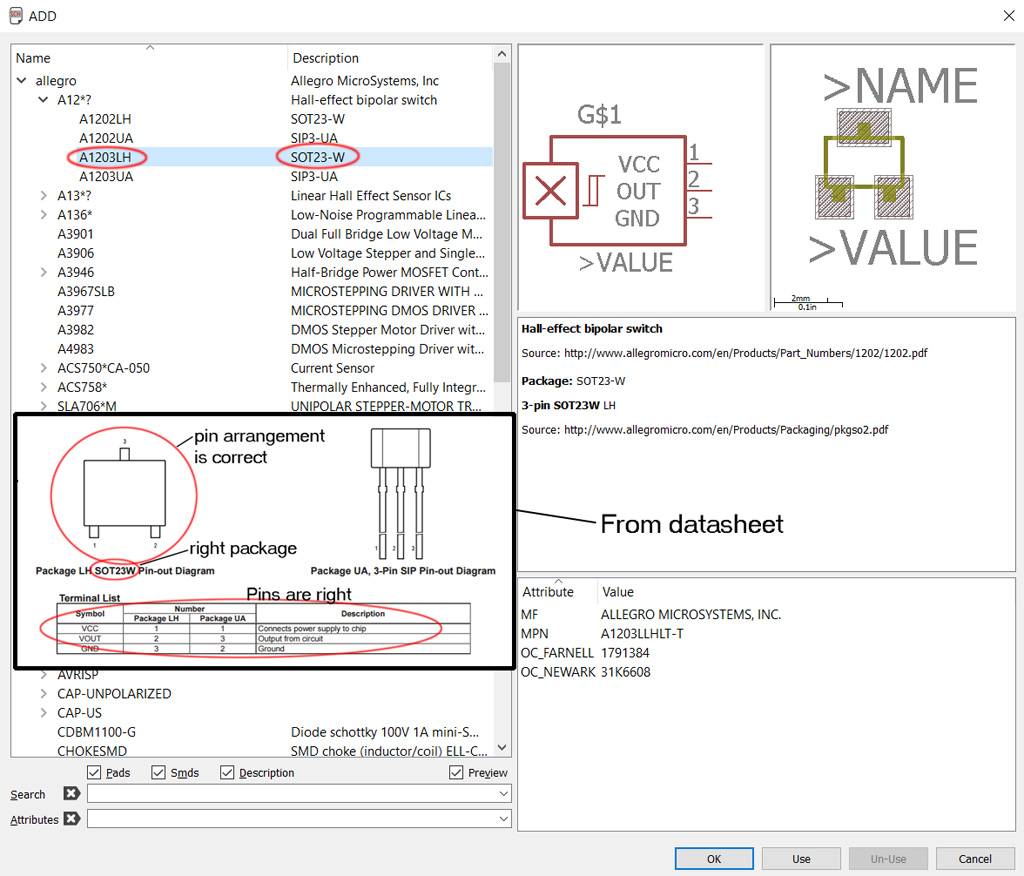
Task: Select the A4983 device
Action: (75, 348)
